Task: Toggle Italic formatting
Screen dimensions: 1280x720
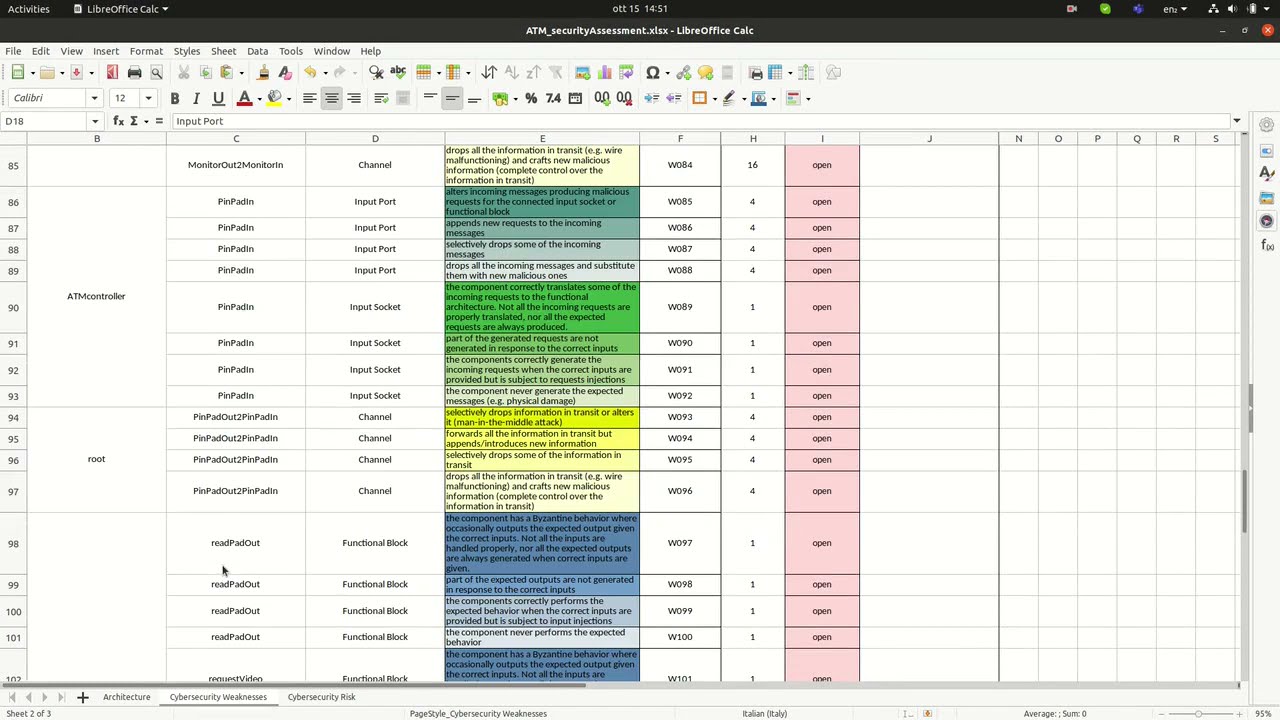Action: [196, 98]
